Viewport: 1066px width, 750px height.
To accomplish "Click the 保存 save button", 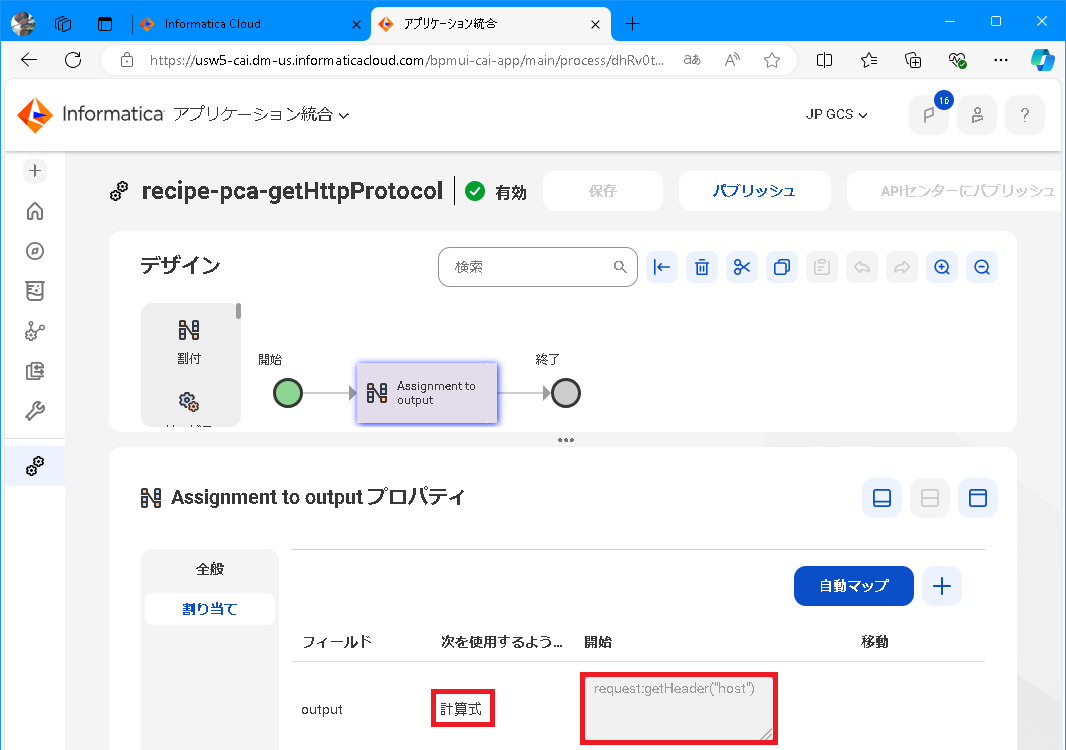I will point(603,191).
